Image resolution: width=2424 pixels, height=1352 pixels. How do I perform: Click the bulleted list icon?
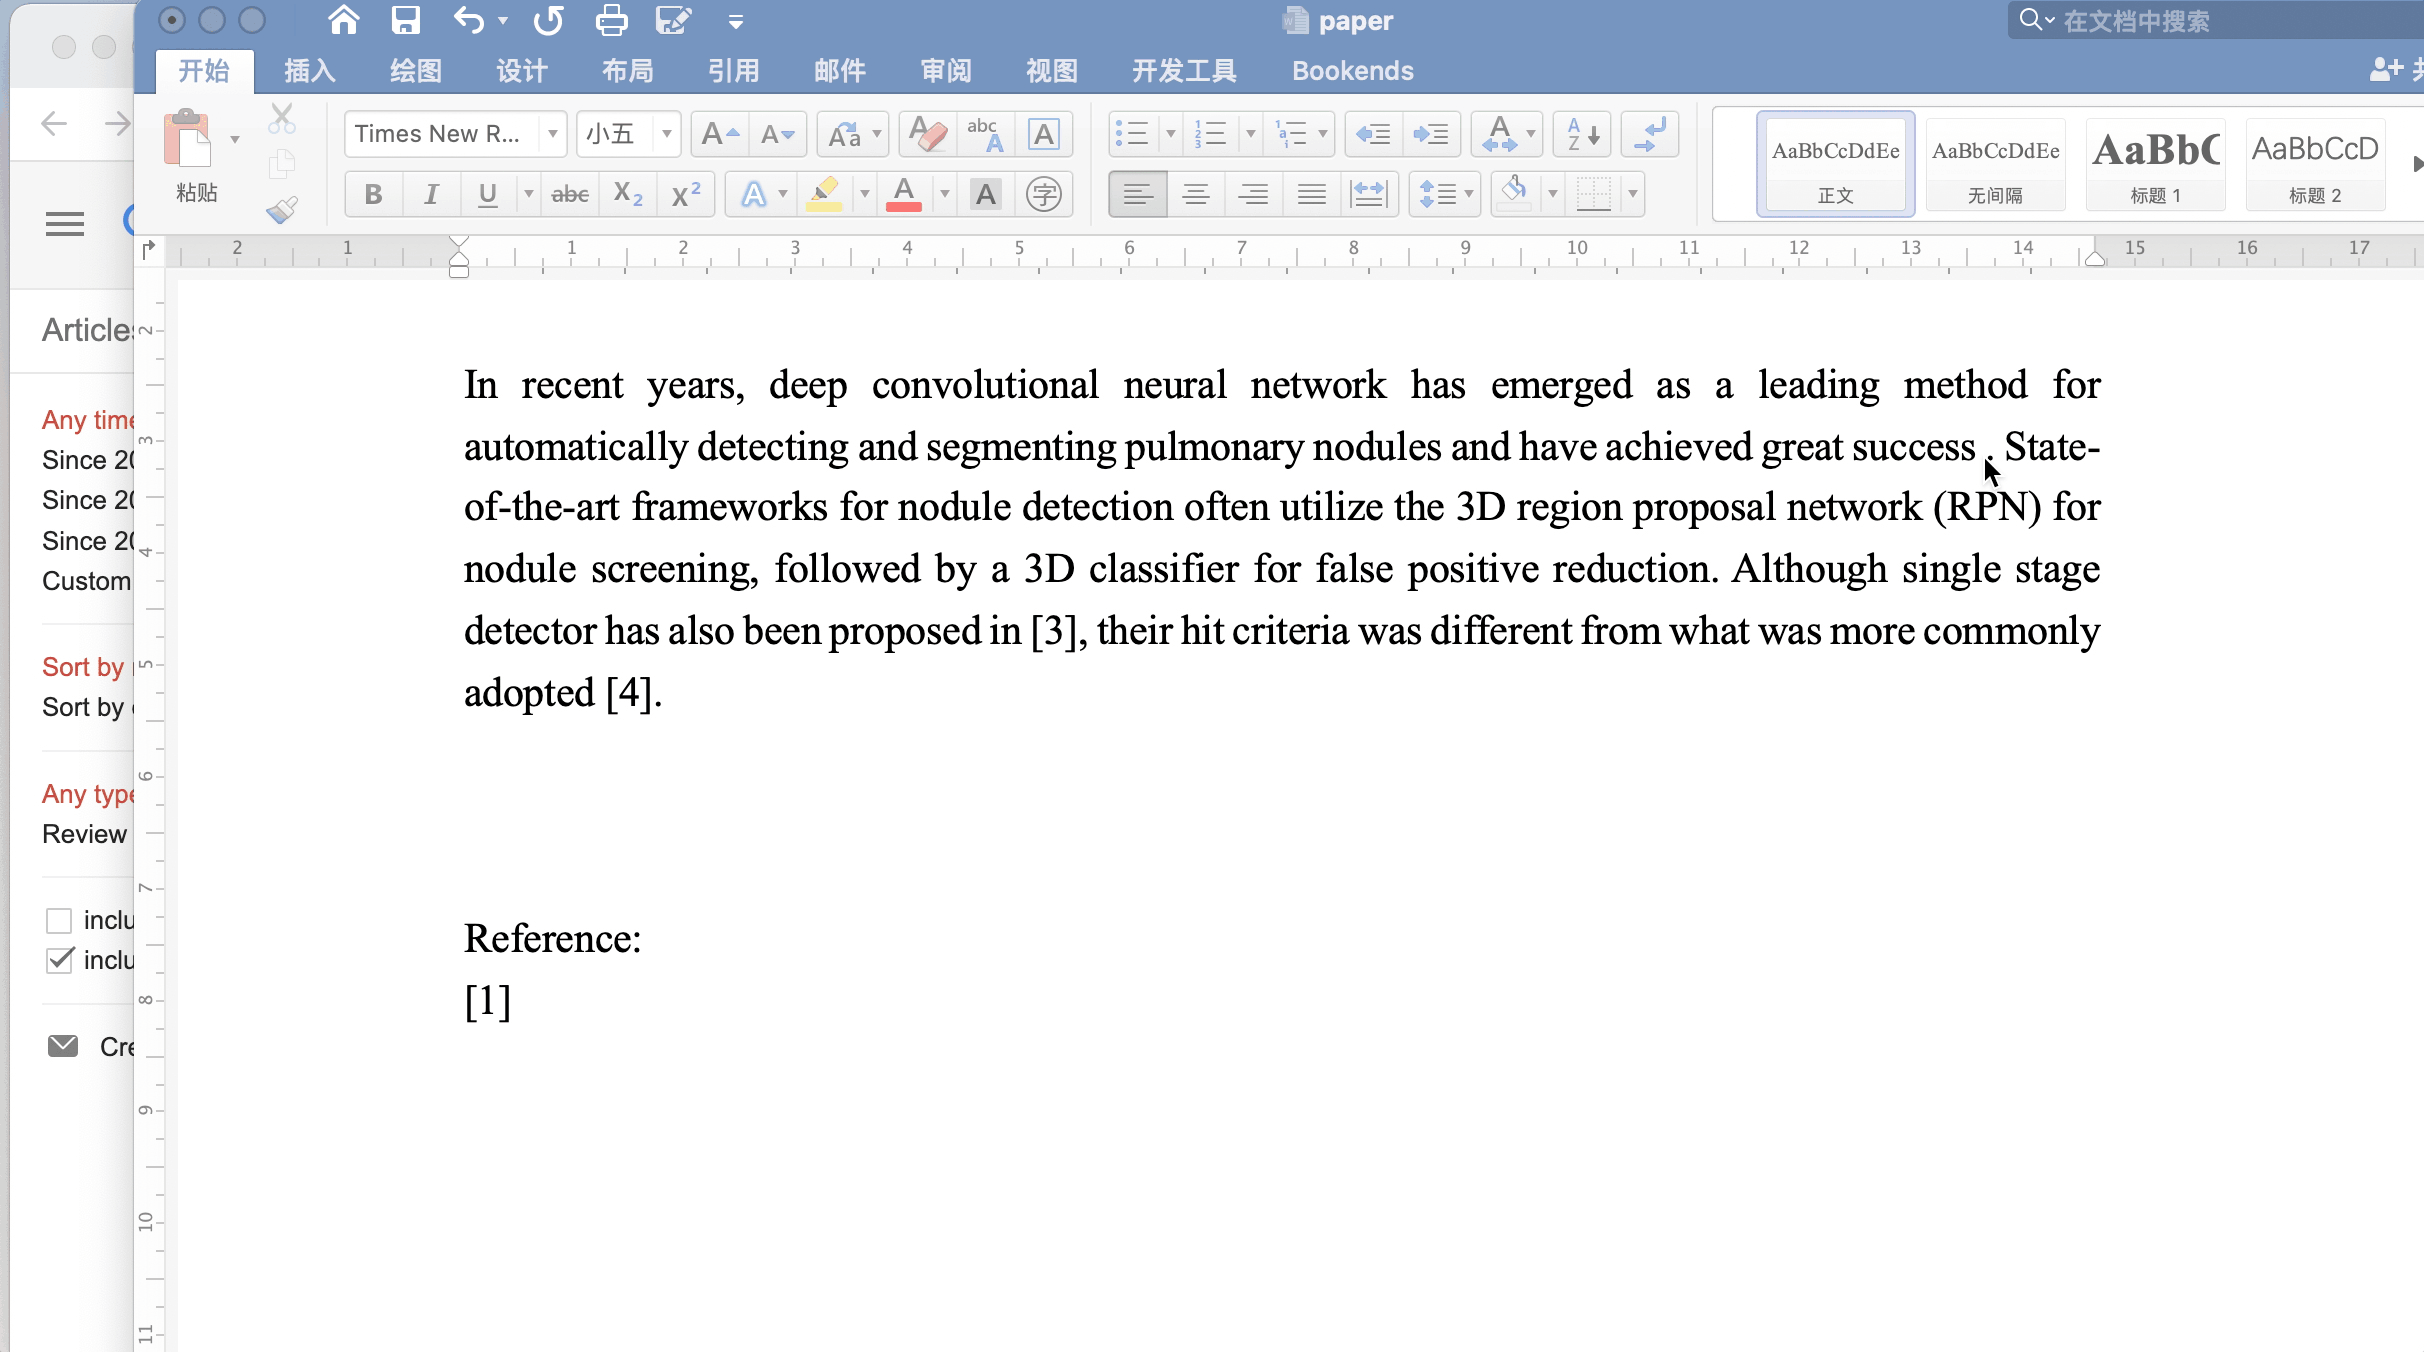pyautogui.click(x=1132, y=134)
